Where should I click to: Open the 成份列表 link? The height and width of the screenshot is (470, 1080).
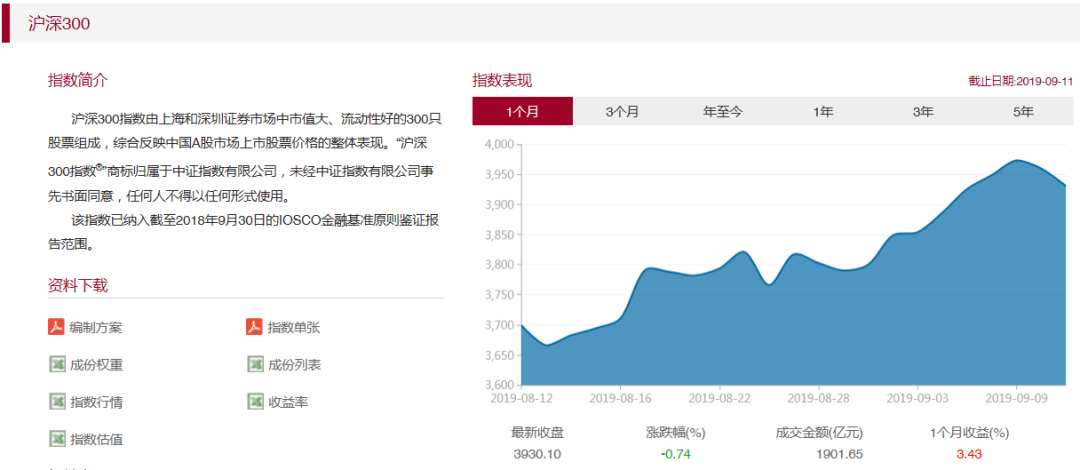pyautogui.click(x=294, y=365)
